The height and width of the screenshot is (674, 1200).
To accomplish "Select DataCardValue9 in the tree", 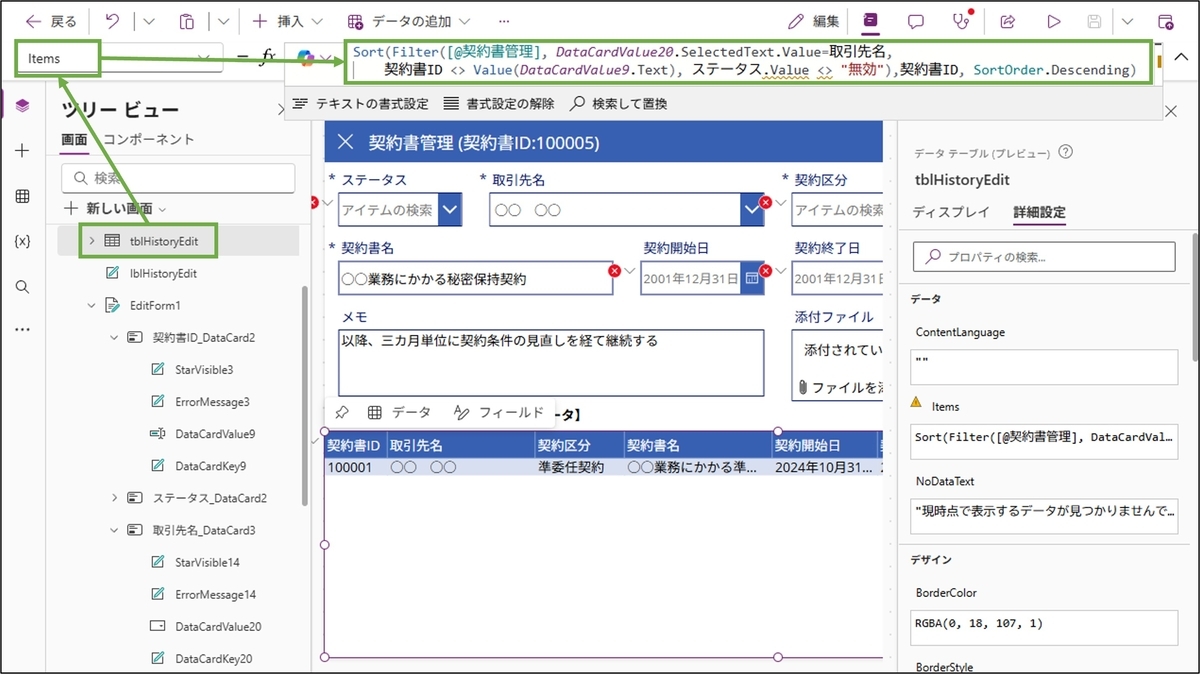I will (215, 434).
